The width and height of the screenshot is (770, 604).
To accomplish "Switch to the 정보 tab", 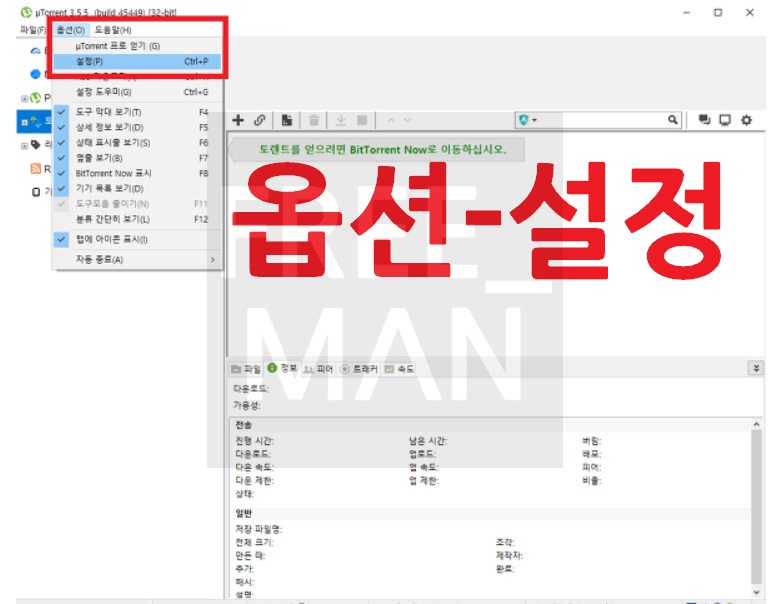I will [282, 368].
